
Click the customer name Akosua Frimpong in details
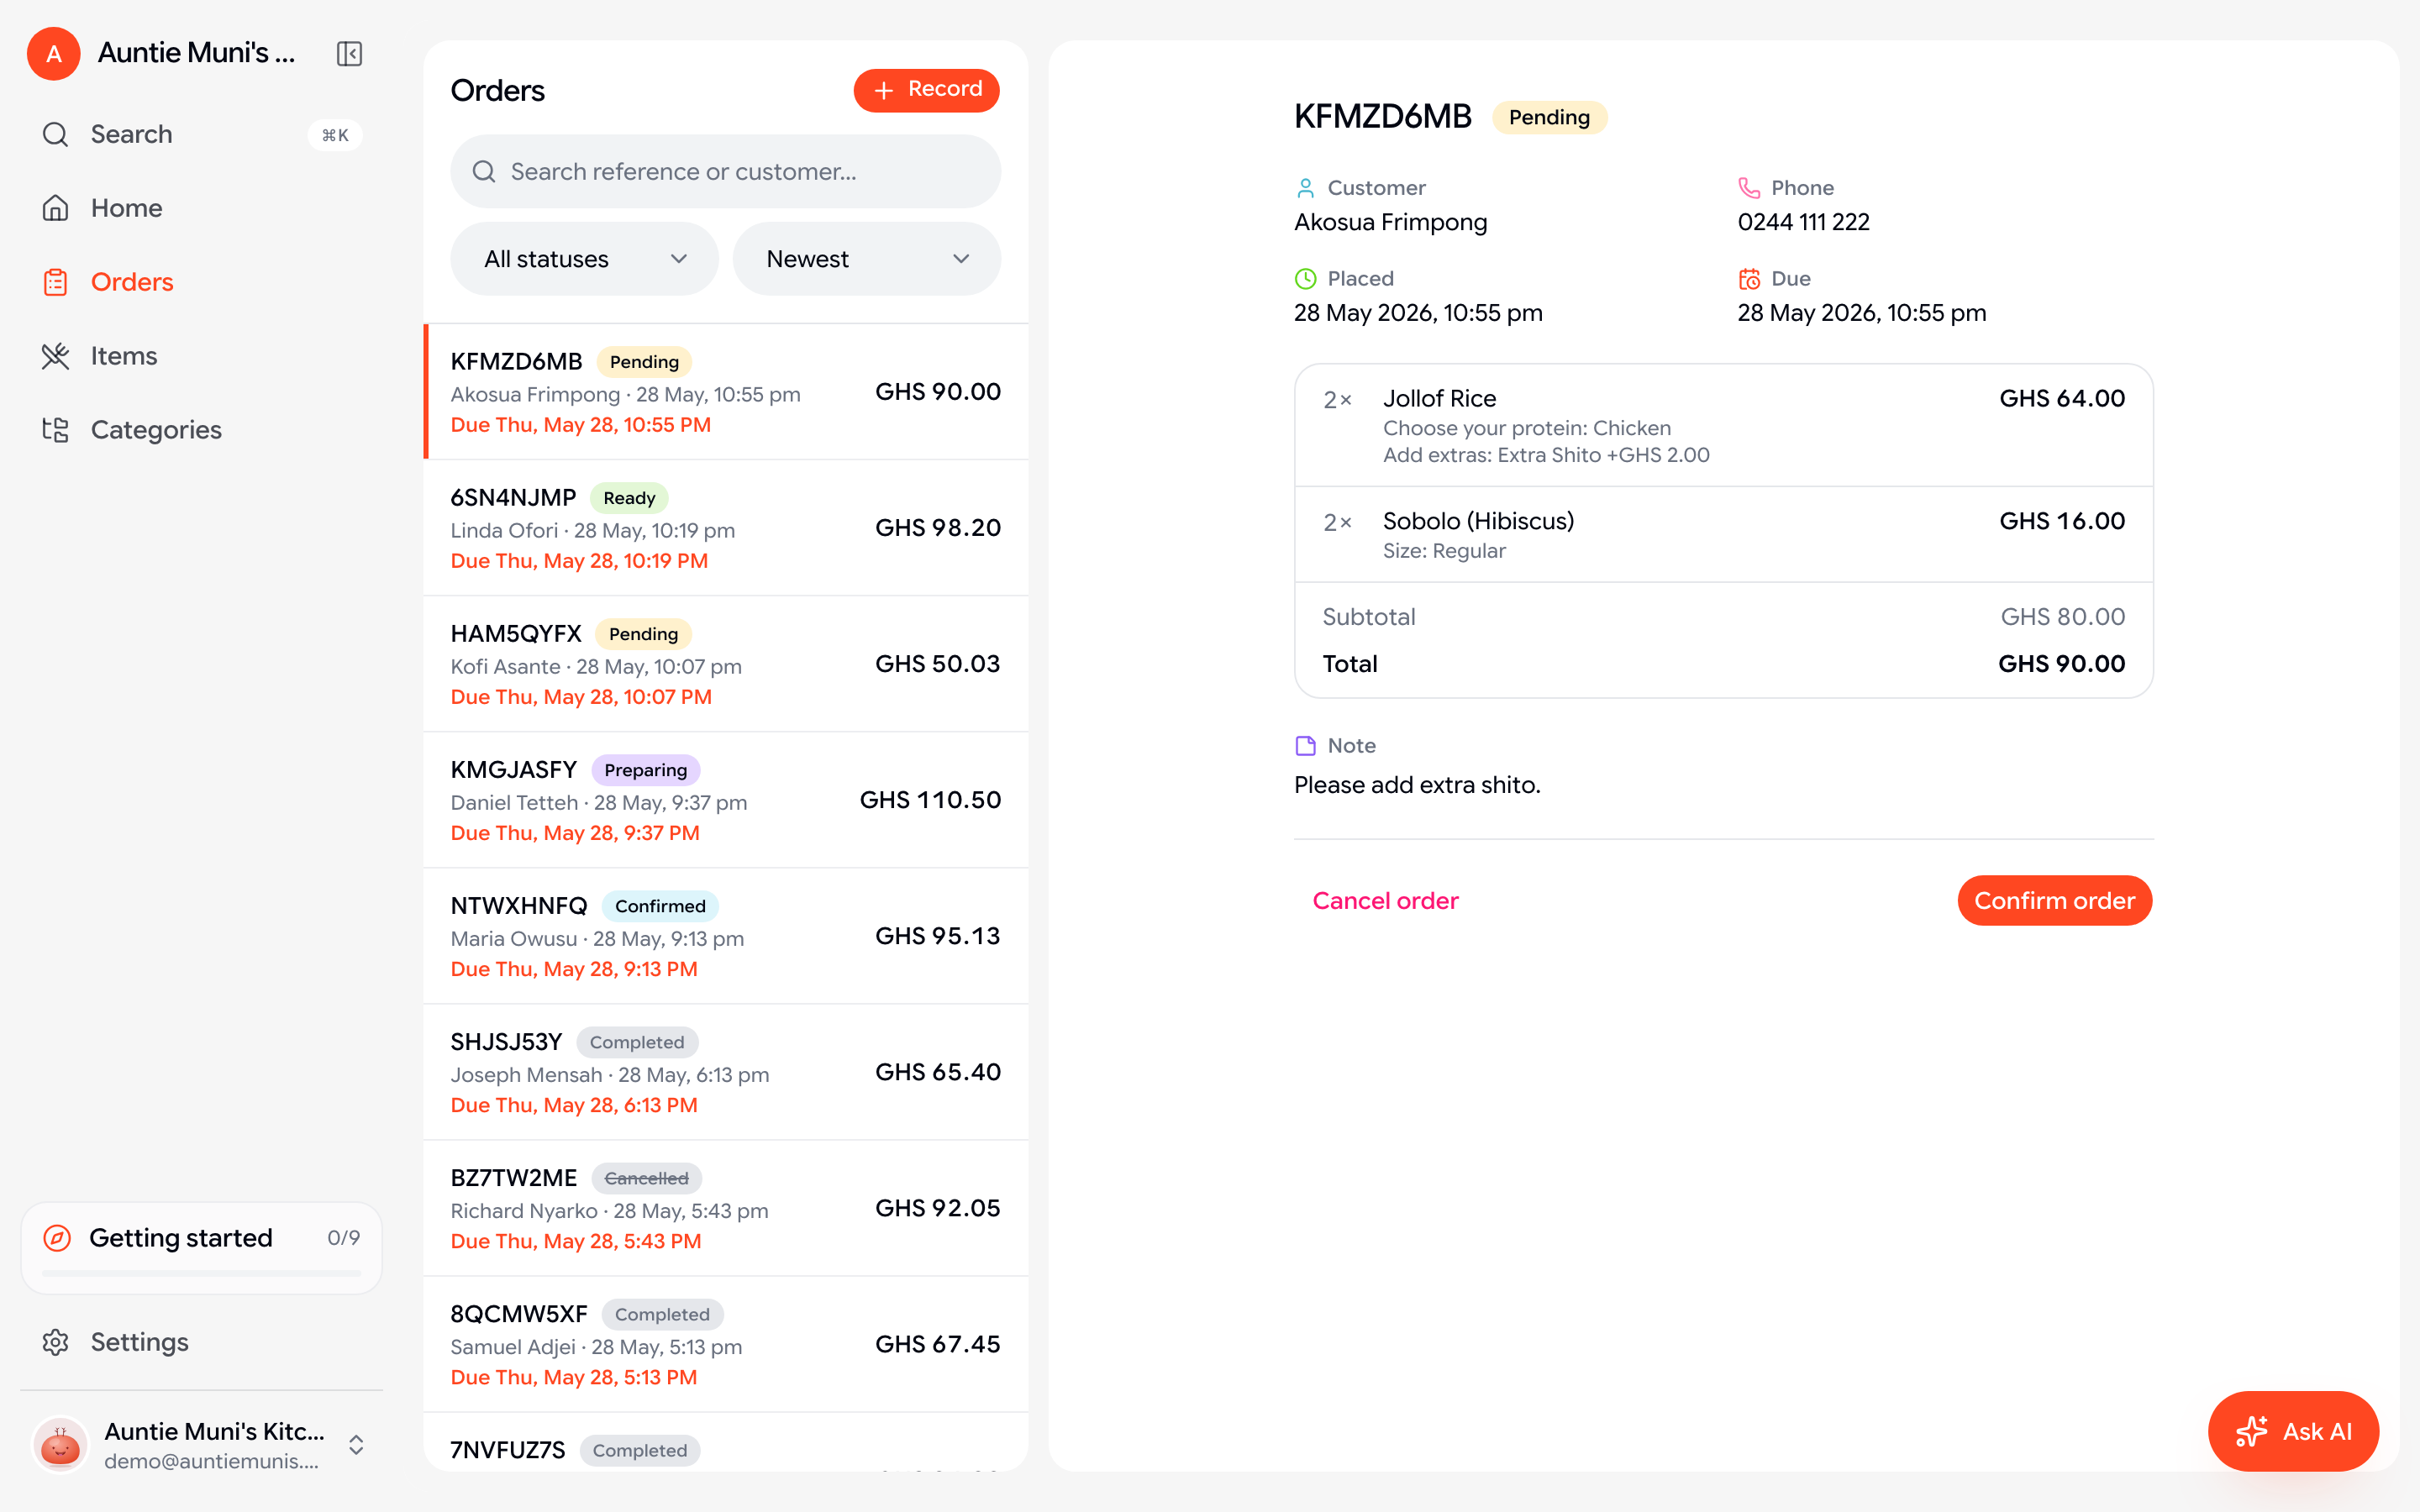click(x=1390, y=222)
